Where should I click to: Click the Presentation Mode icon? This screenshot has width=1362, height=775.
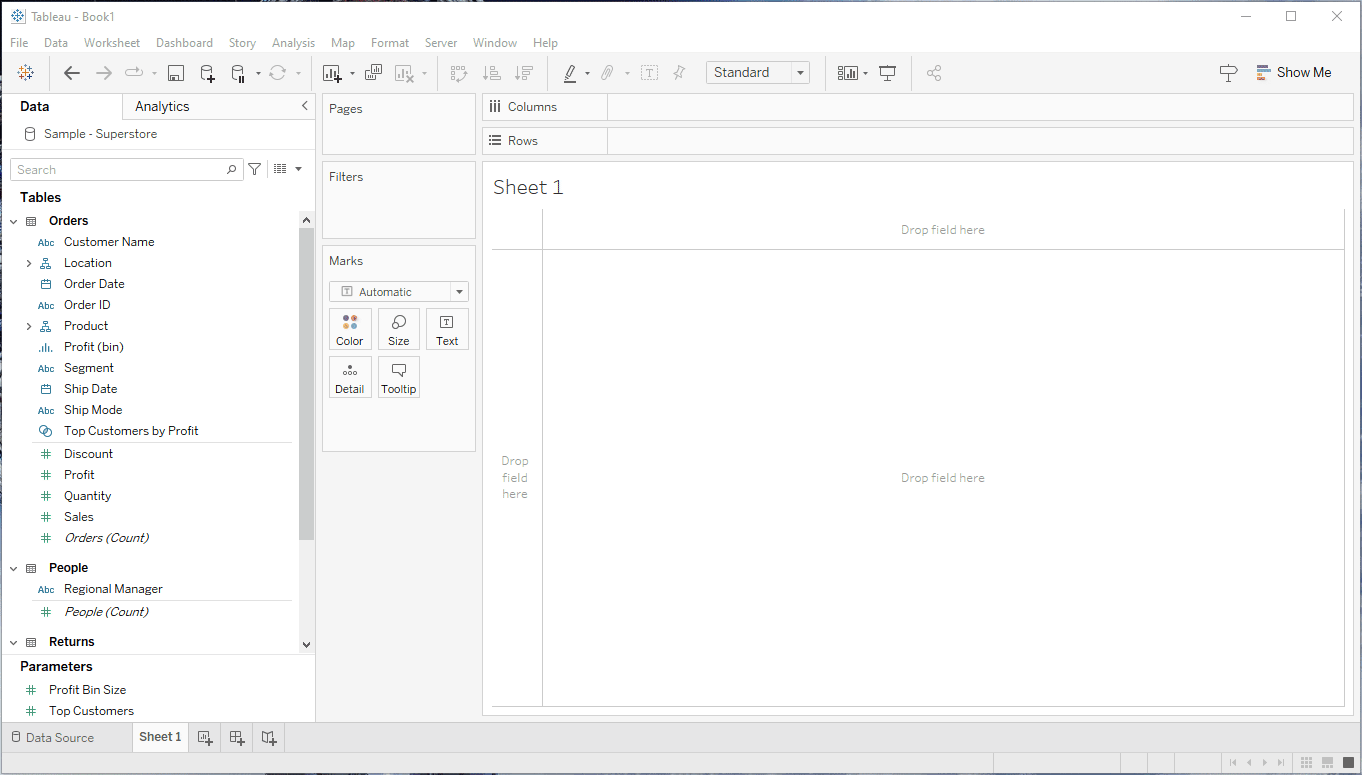coord(887,73)
